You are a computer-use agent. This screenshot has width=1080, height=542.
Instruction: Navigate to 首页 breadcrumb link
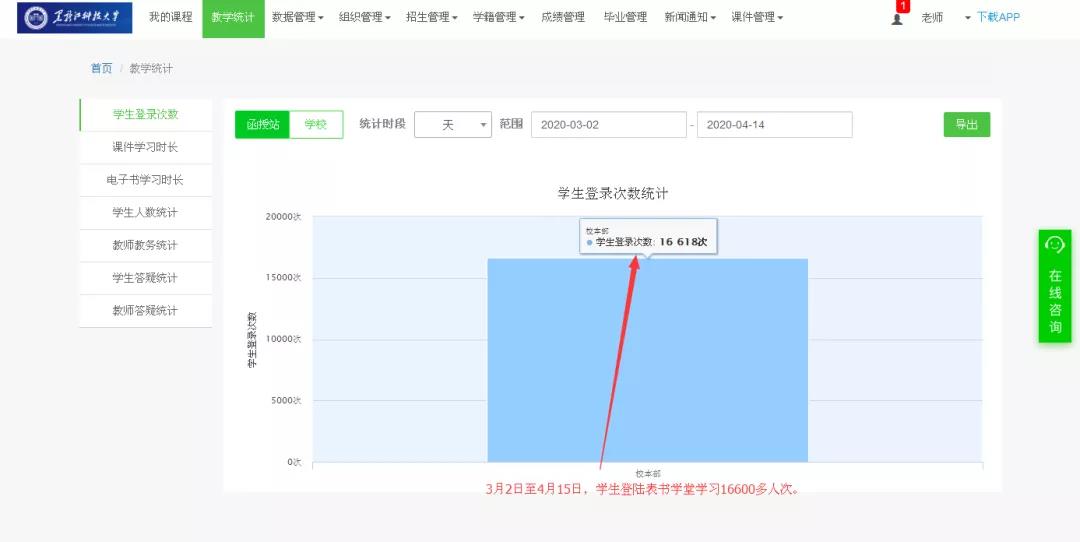tap(101, 68)
